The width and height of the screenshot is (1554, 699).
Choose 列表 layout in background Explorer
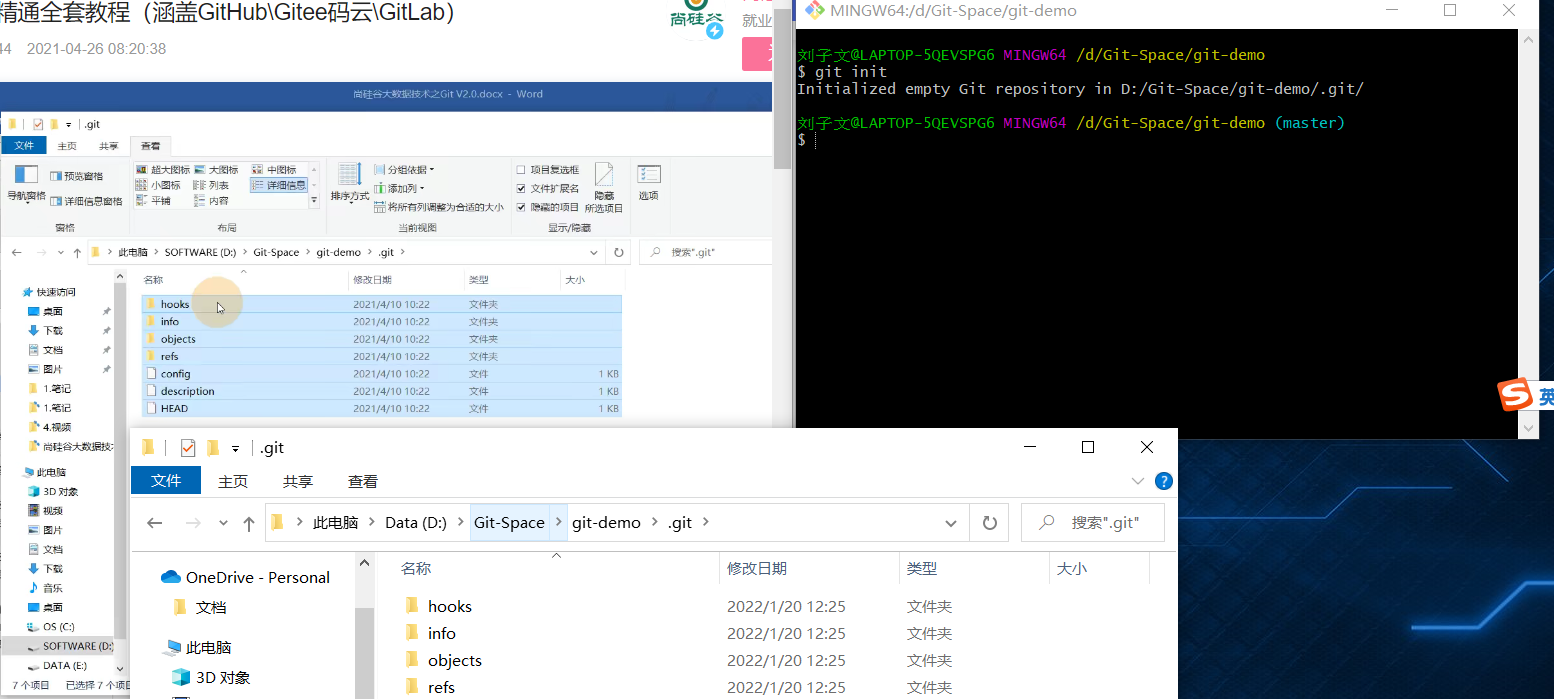click(212, 185)
